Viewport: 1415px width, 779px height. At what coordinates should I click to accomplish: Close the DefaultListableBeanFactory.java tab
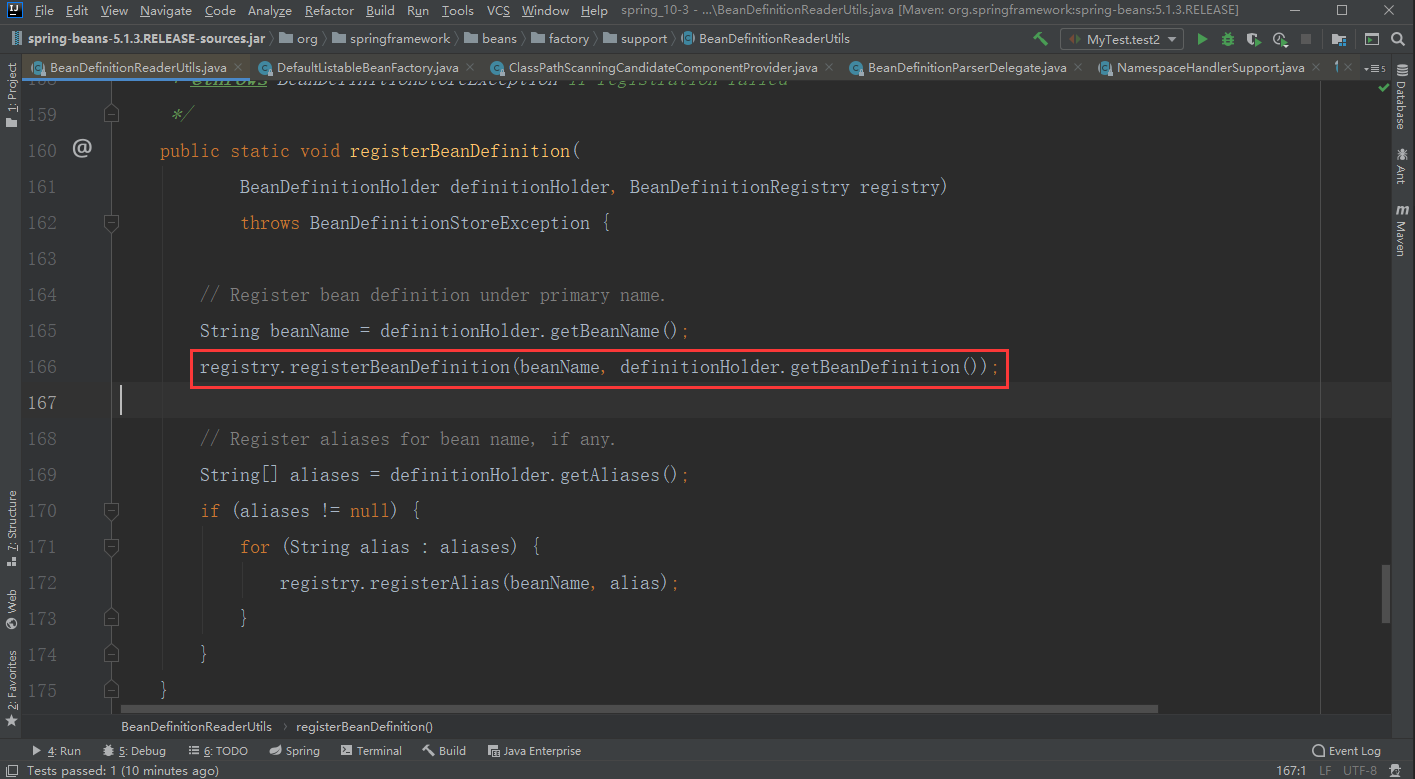pyautogui.click(x=469, y=68)
